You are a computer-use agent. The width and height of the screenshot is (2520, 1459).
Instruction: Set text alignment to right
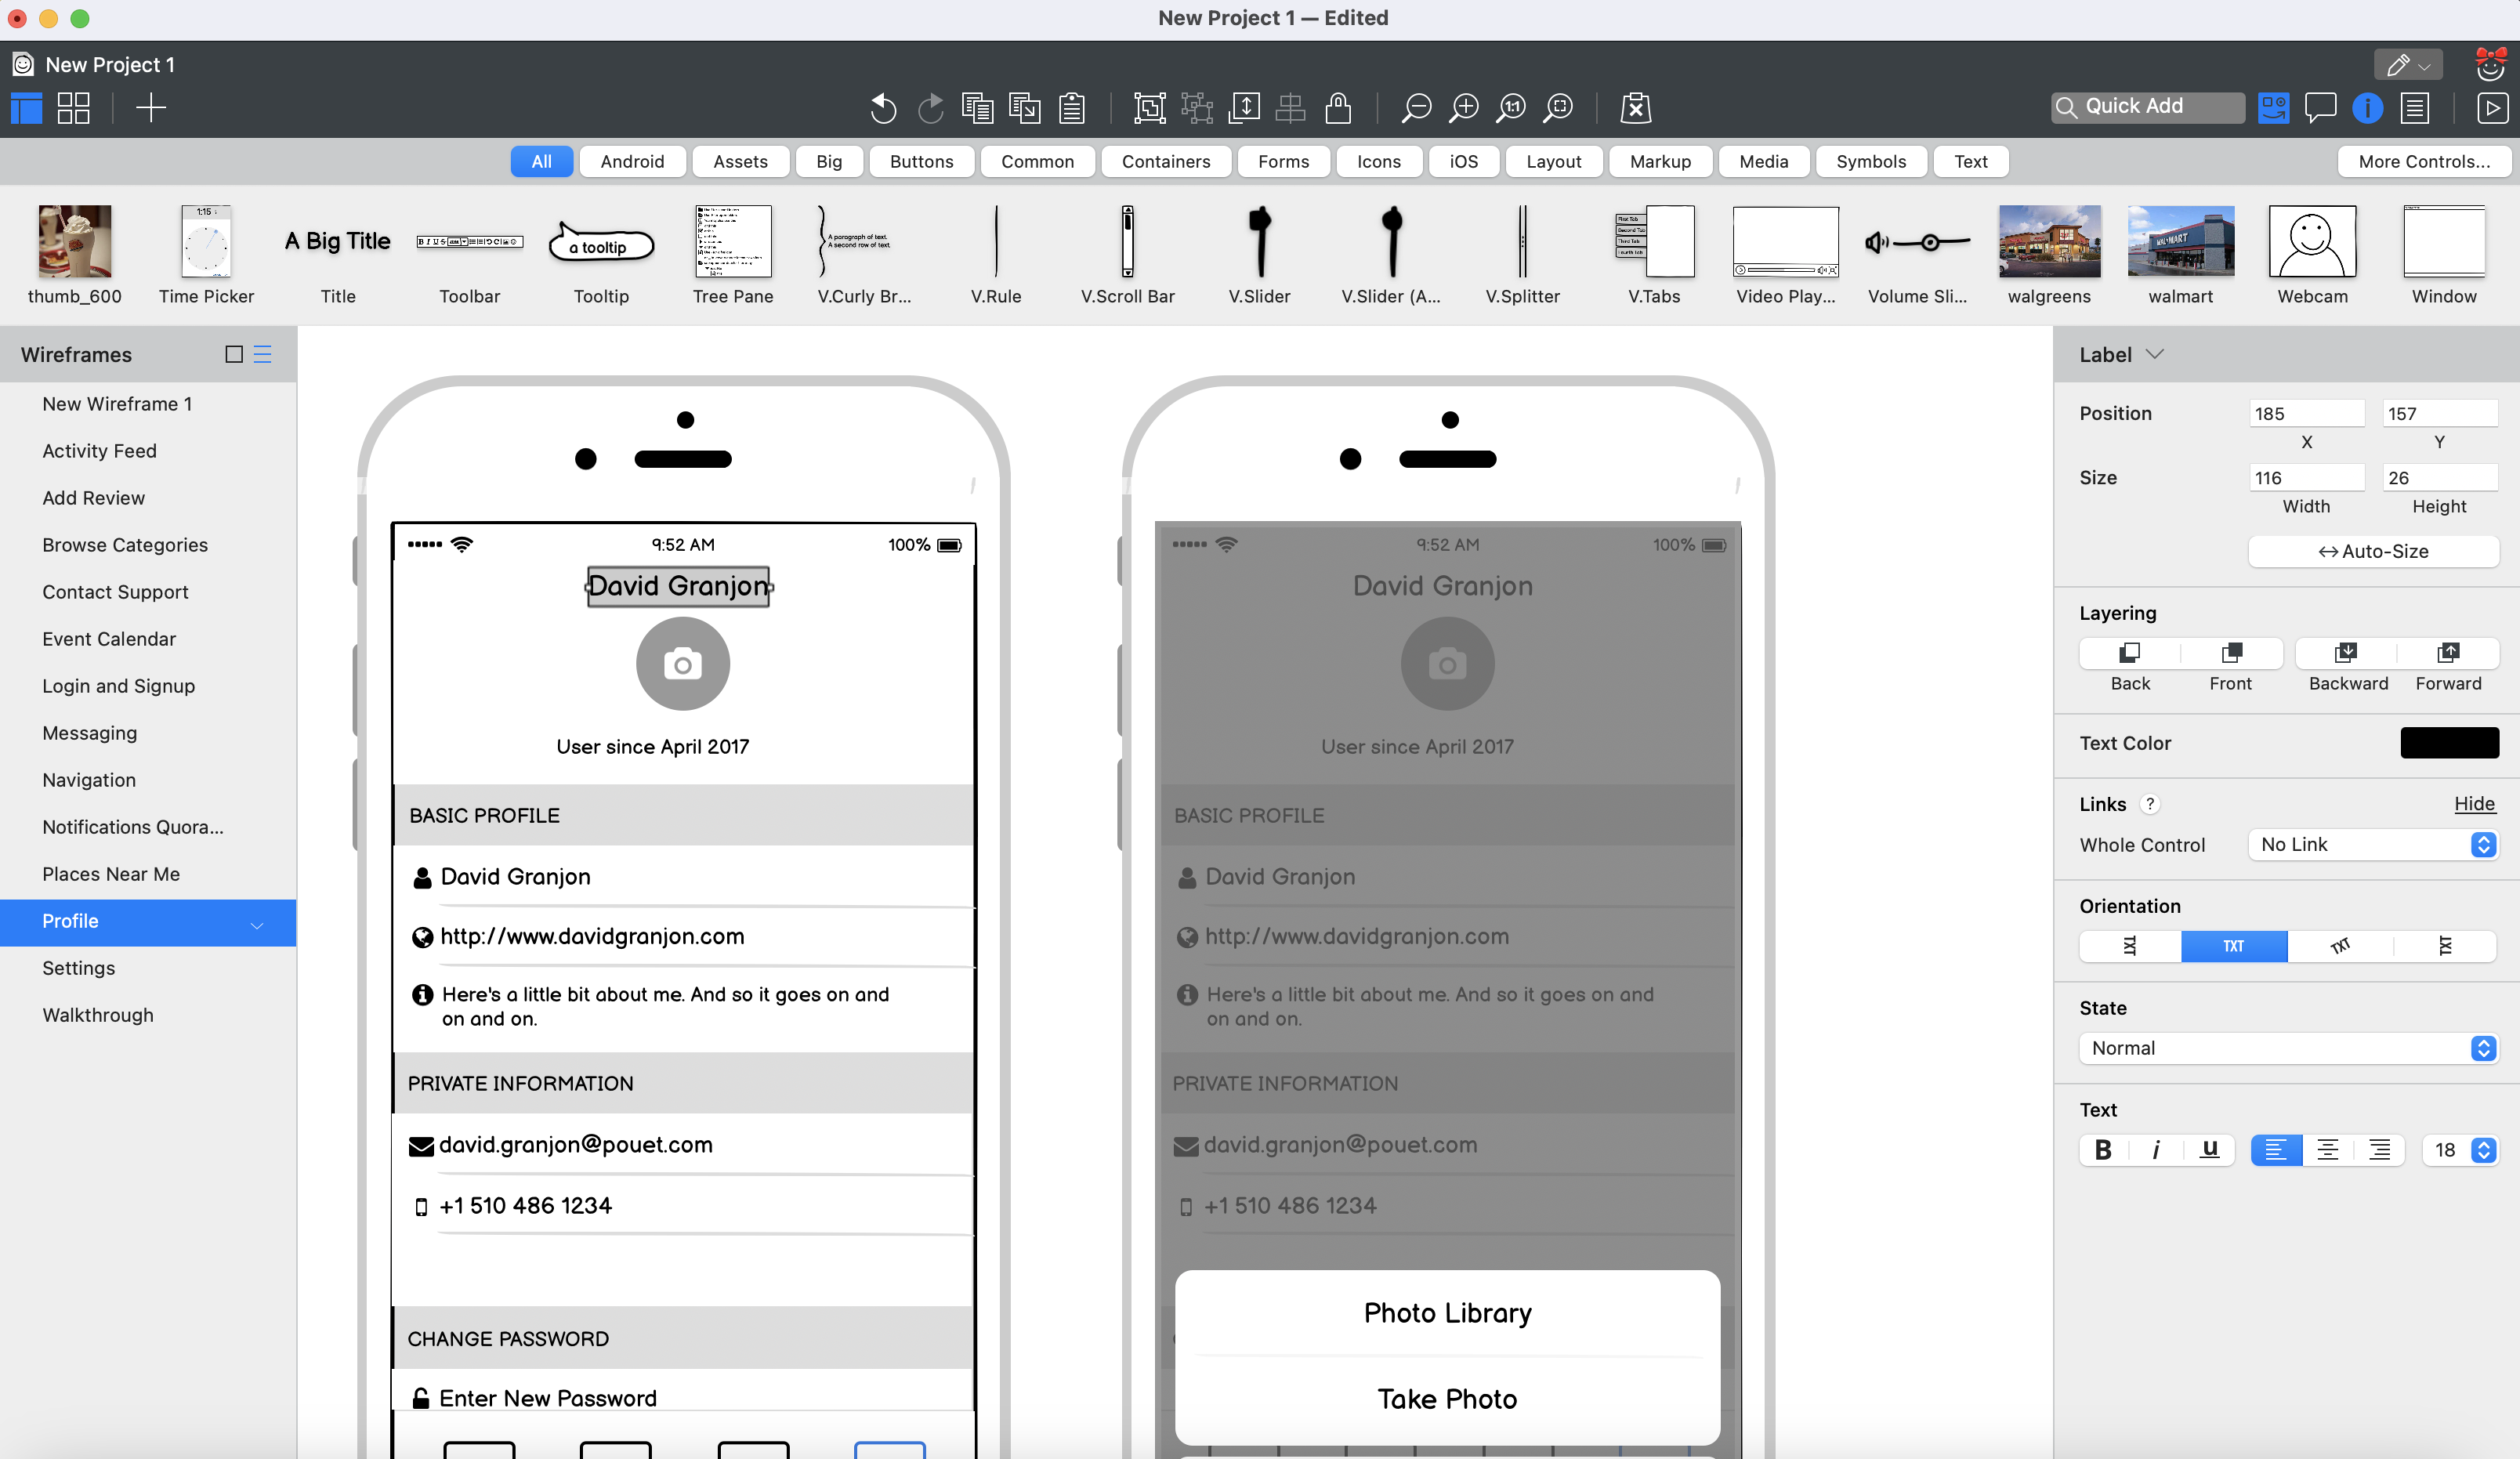[x=2380, y=1150]
